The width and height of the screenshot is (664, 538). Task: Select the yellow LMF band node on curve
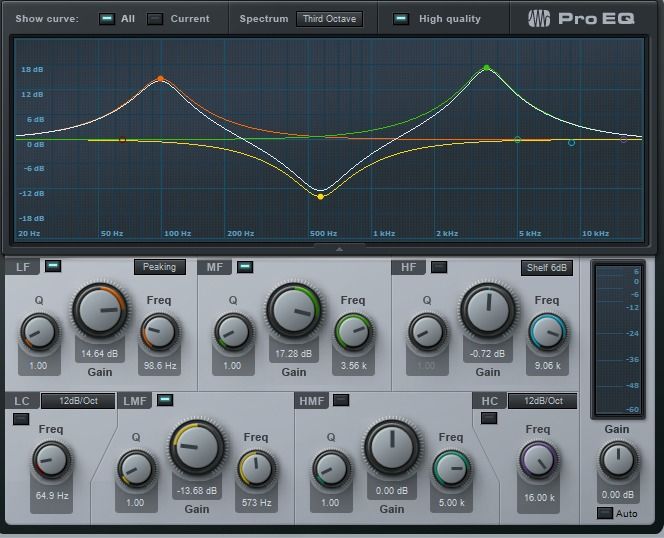pos(321,197)
